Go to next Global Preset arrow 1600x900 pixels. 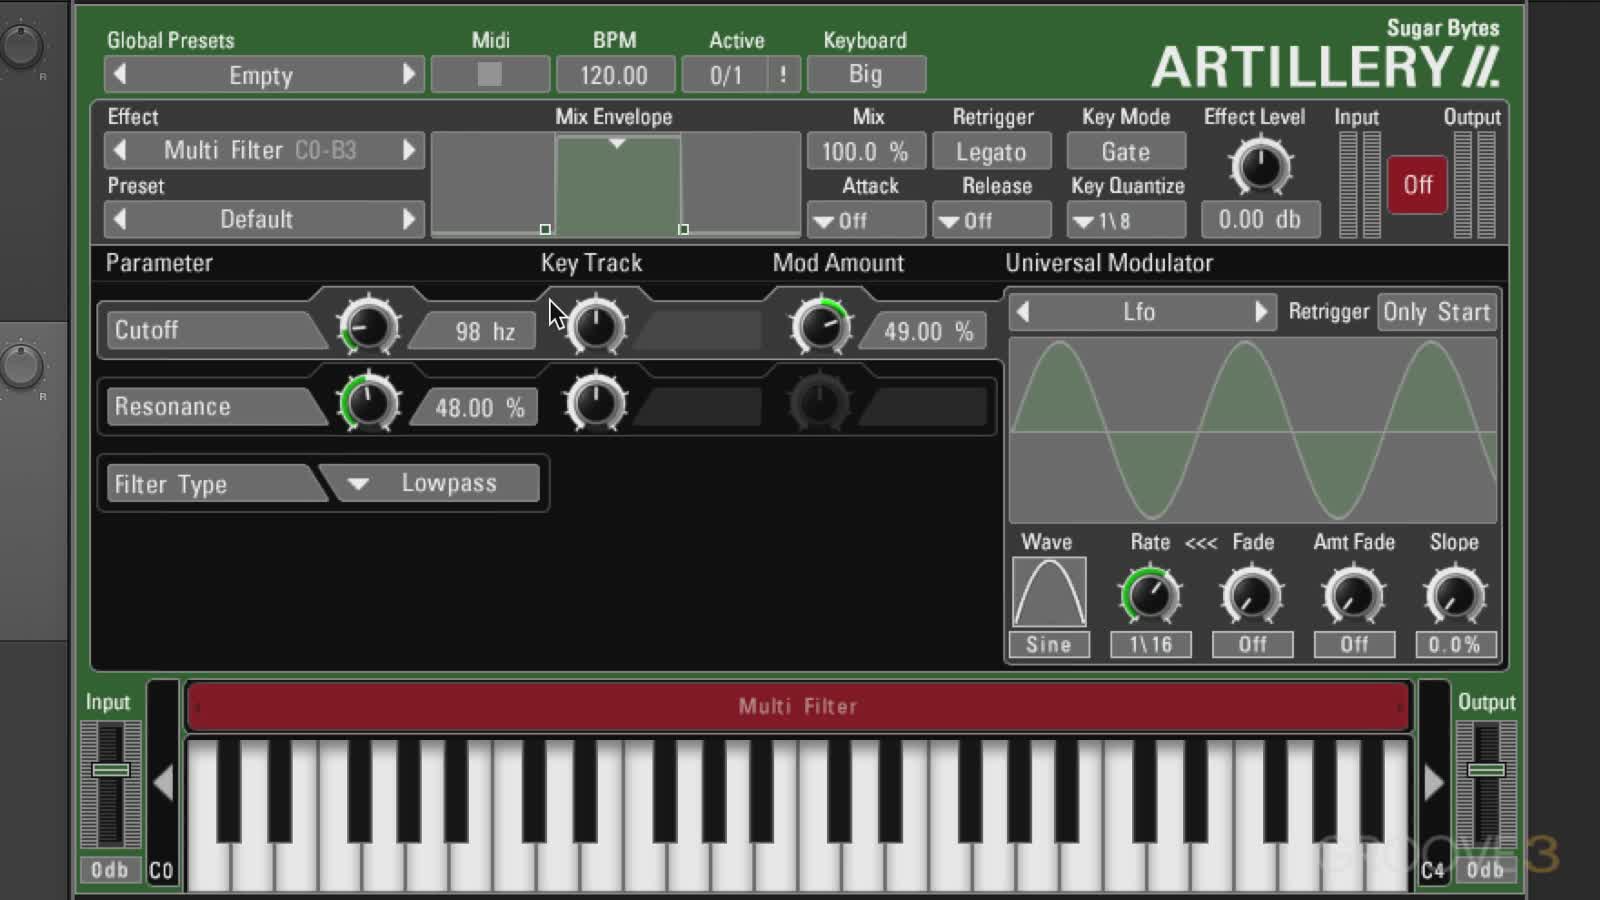[x=408, y=74]
